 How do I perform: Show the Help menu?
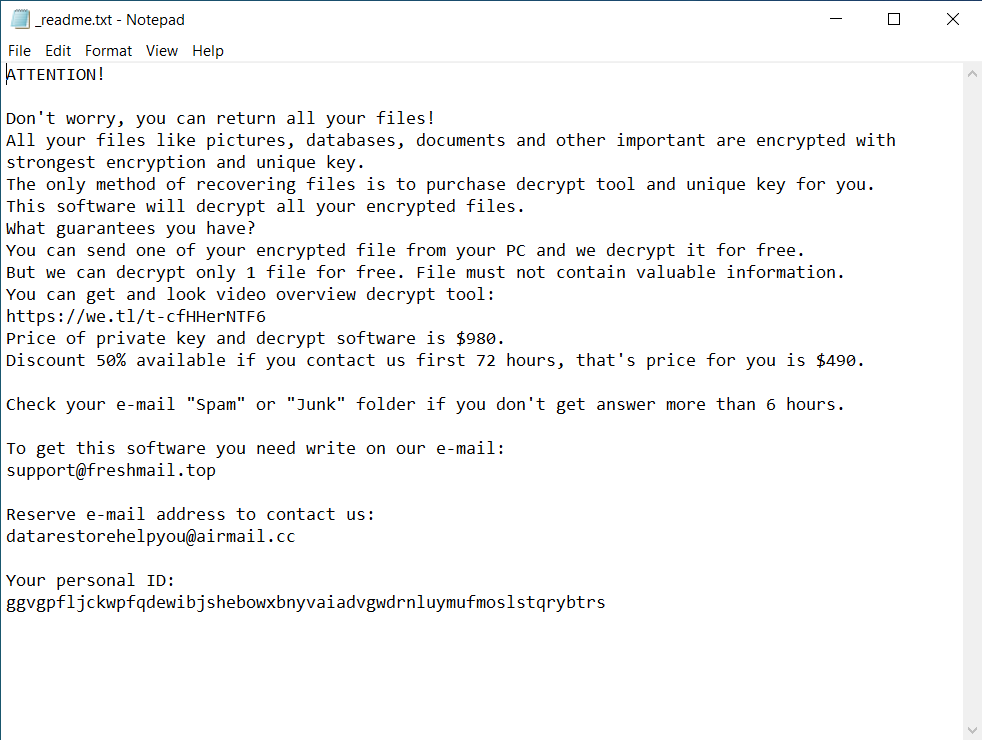pyautogui.click(x=208, y=51)
